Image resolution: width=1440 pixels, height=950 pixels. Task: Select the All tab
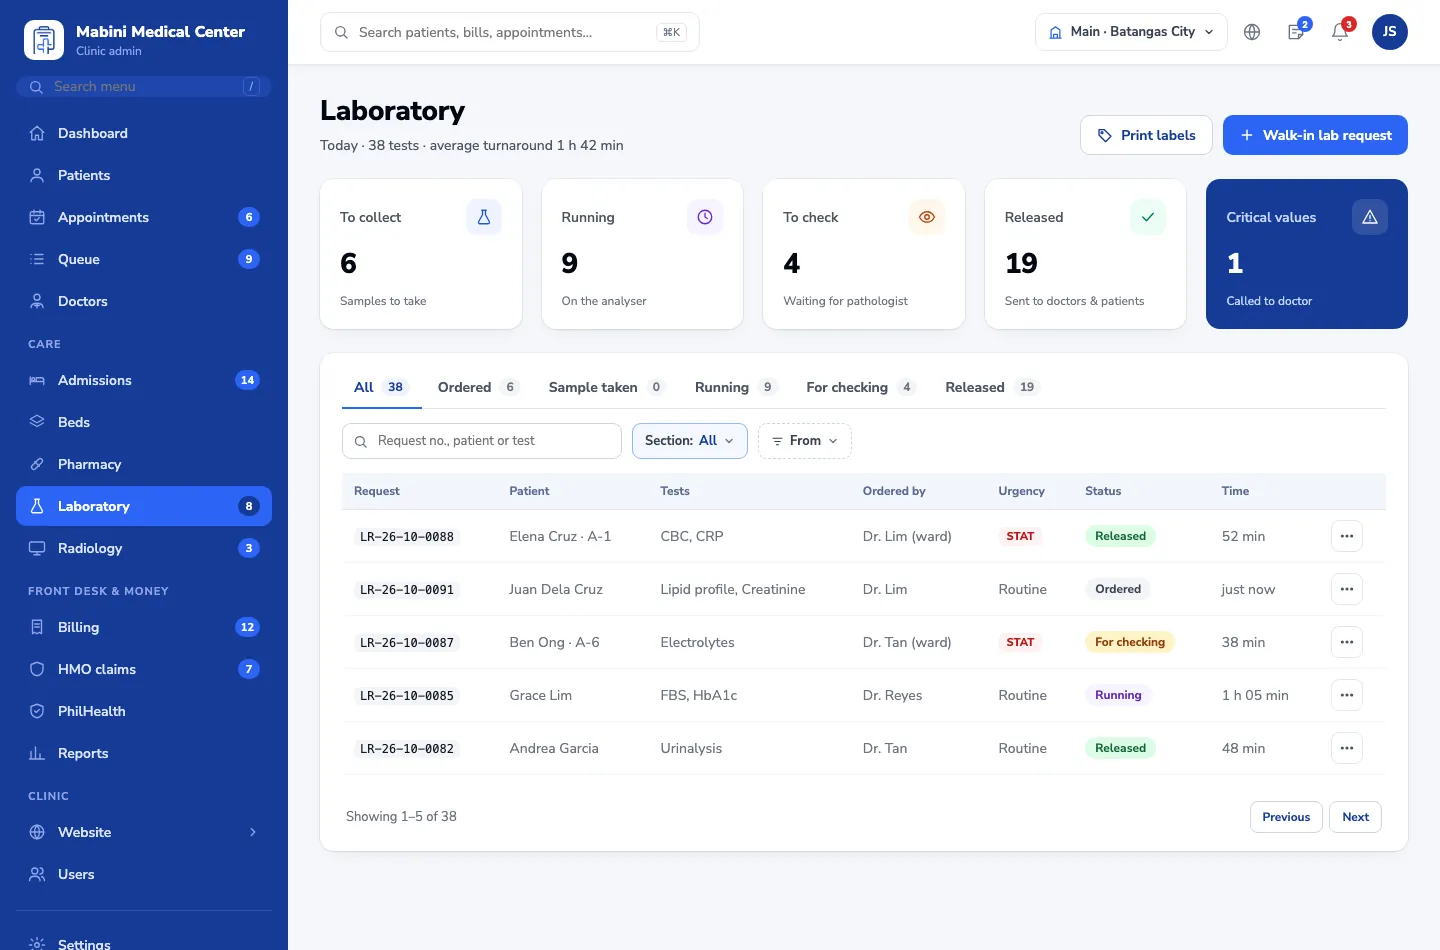coord(382,387)
